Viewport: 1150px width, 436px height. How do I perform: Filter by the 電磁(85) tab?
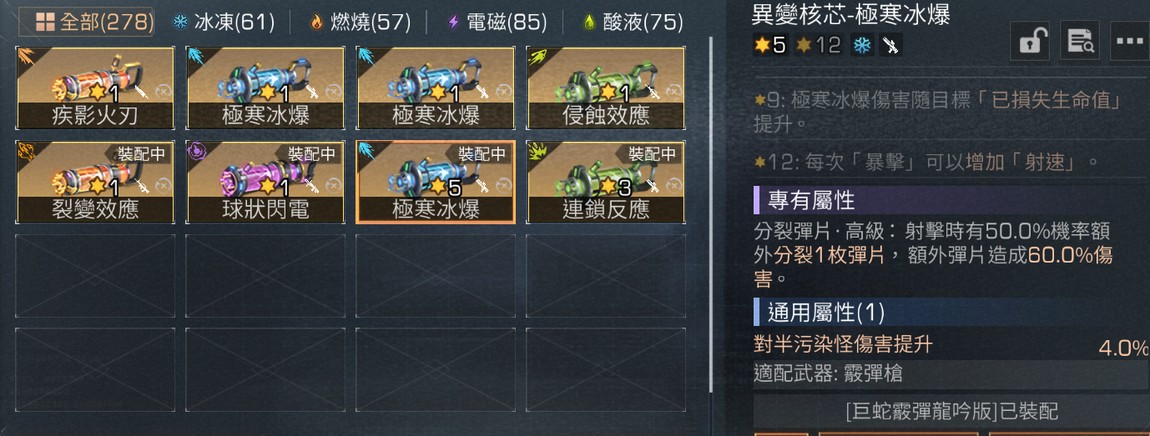(x=497, y=22)
